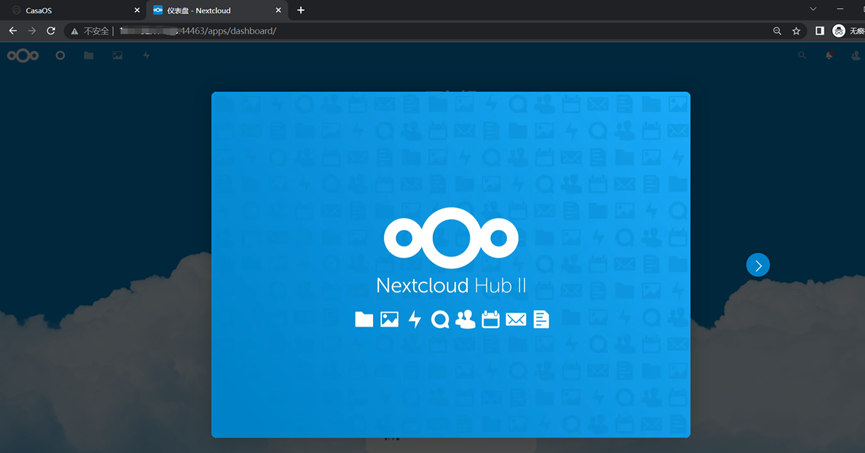Screen dimensions: 865x453
Task: Open the Activity lightning icon in header
Action: [x=146, y=55]
